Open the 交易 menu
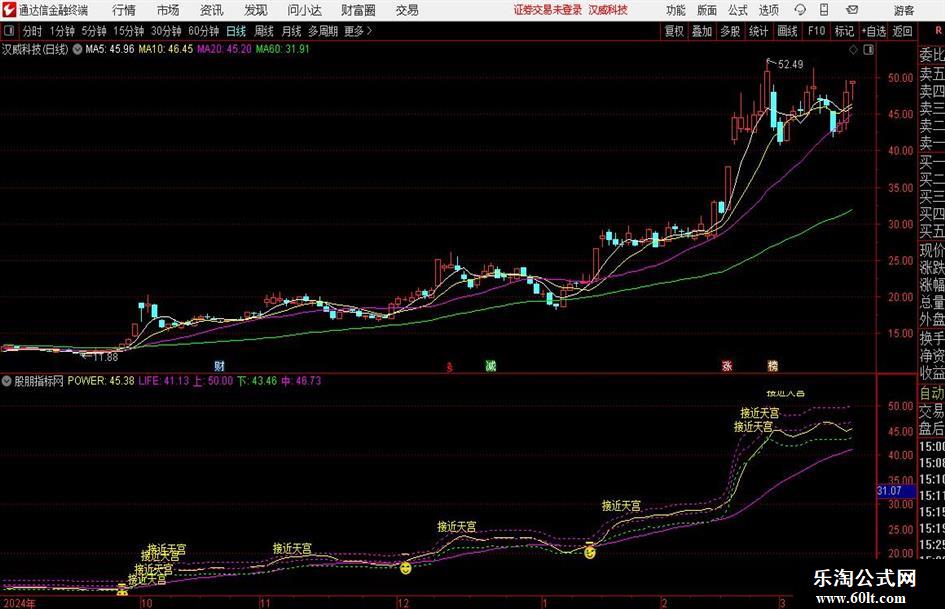Image resolution: width=945 pixels, height=609 pixels. coord(407,10)
